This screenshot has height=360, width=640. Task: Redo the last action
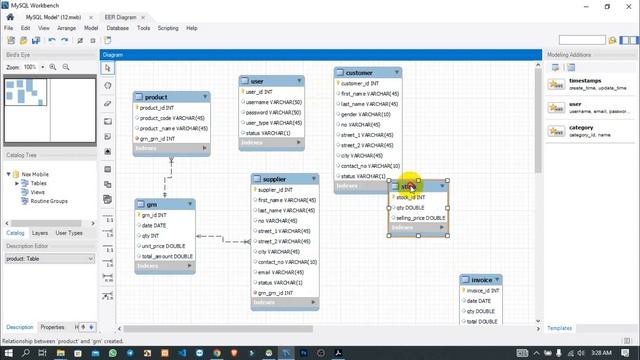pyautogui.click(x=64, y=40)
